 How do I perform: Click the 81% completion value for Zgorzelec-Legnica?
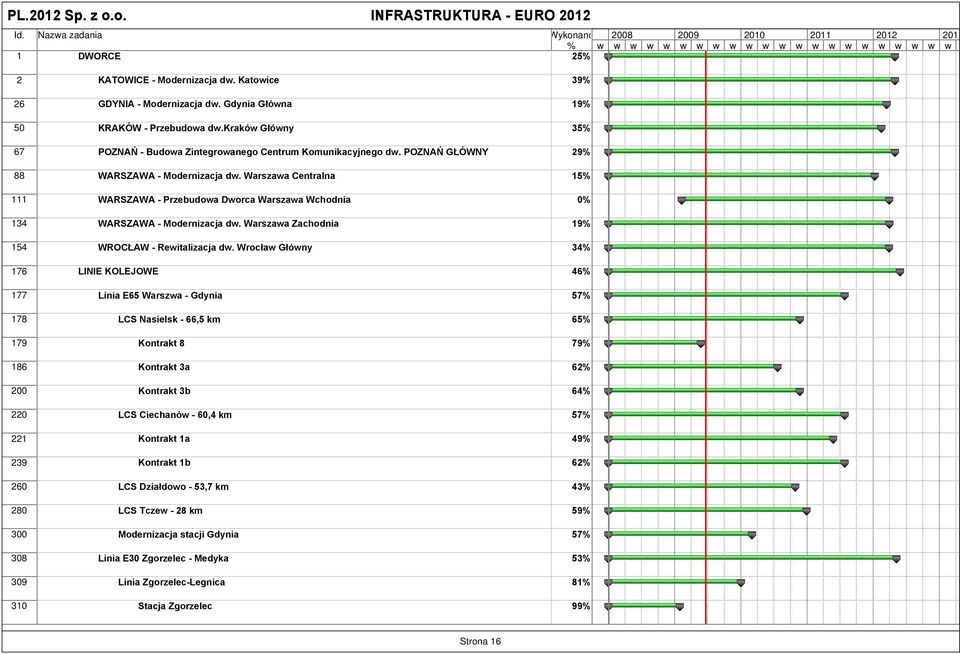[581, 582]
